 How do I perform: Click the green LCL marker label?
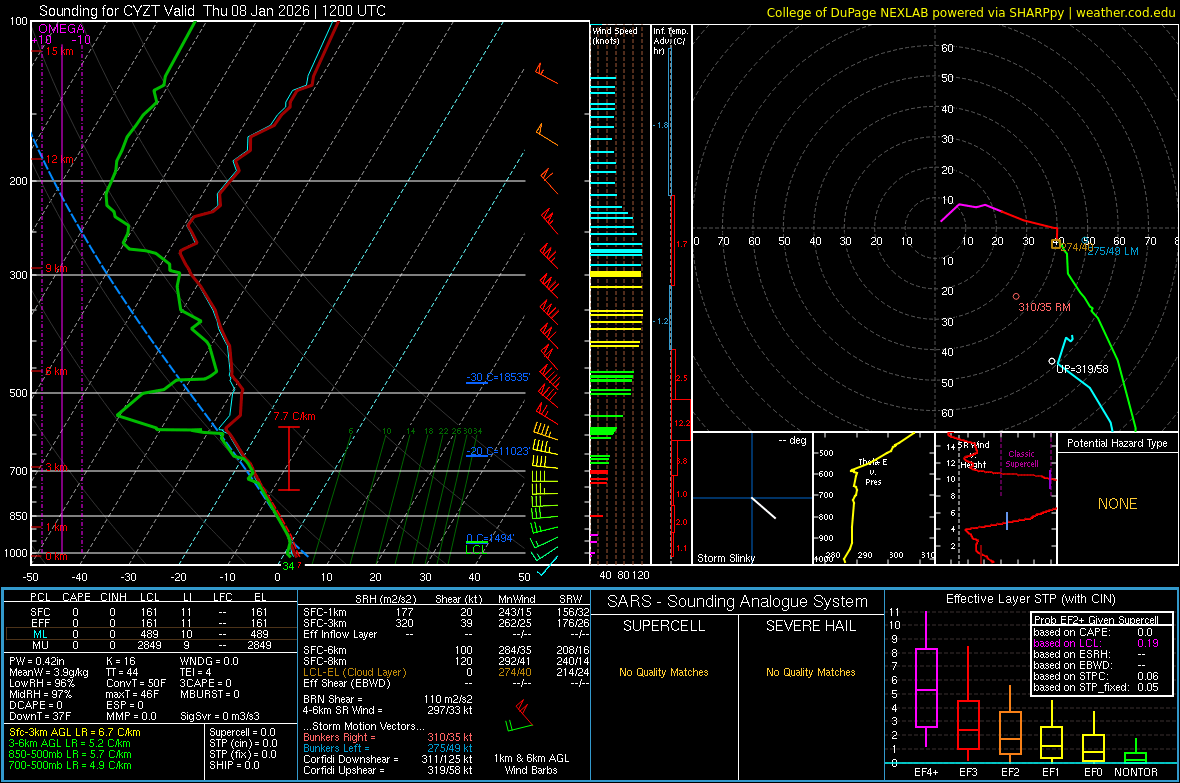click(476, 549)
